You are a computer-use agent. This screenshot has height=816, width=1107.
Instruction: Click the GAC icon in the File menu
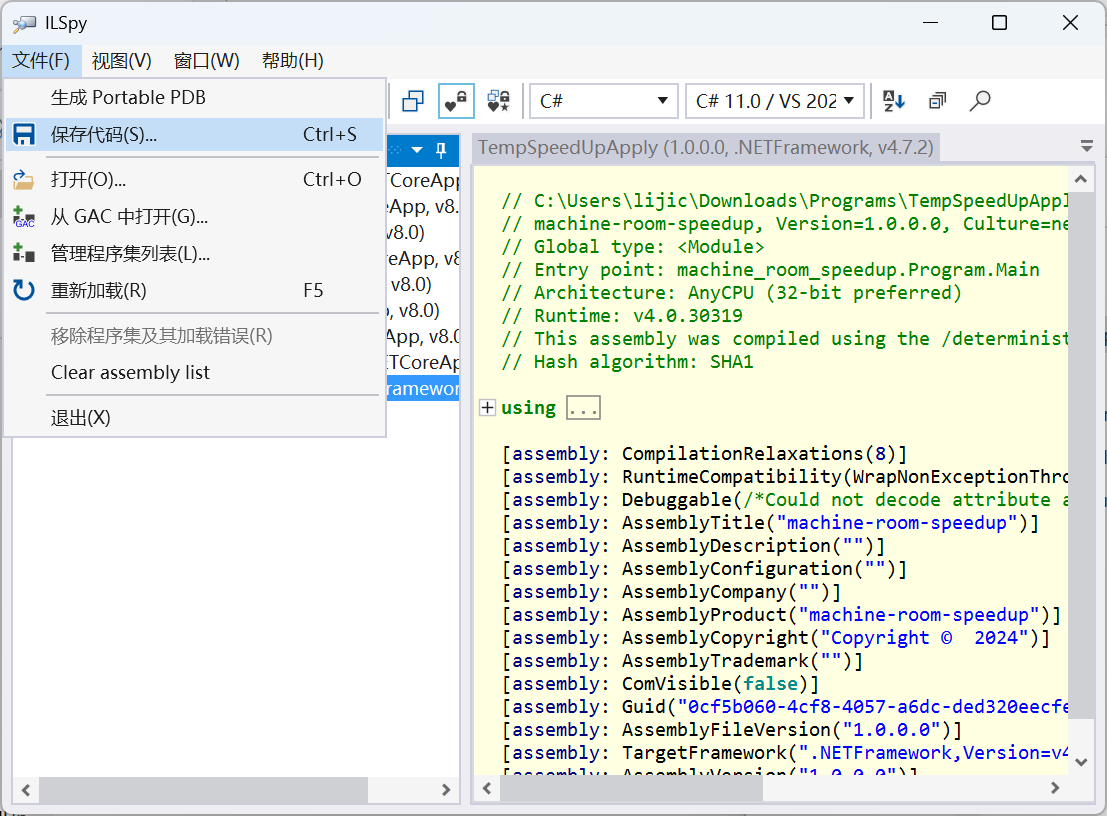24,217
